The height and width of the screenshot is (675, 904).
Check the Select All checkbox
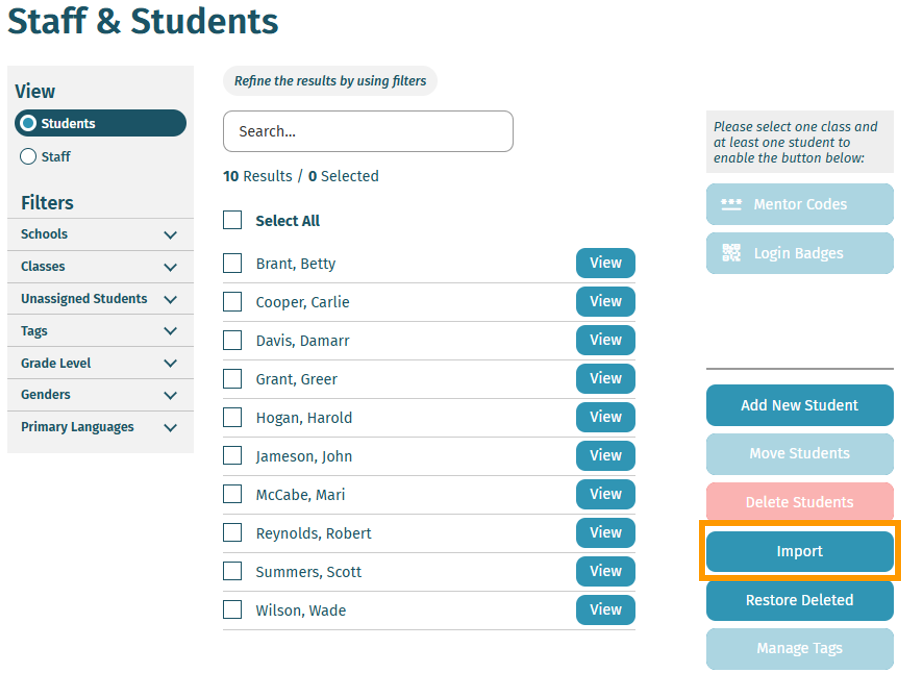pos(232,220)
